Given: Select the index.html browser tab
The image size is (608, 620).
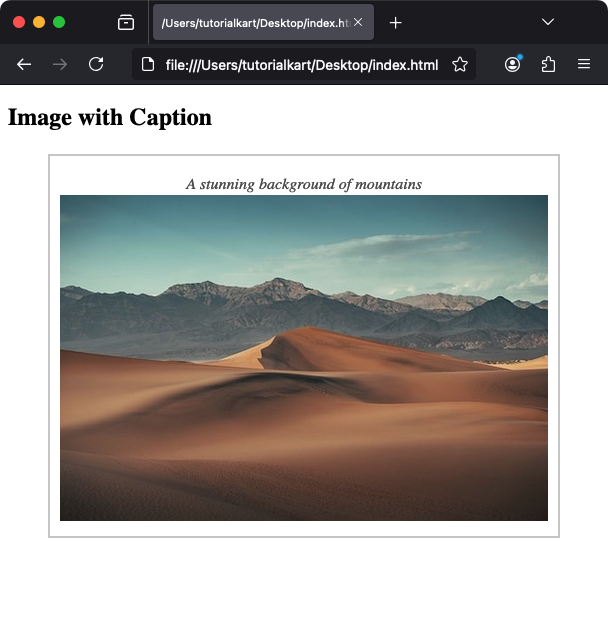Looking at the screenshot, I should [x=263, y=23].
